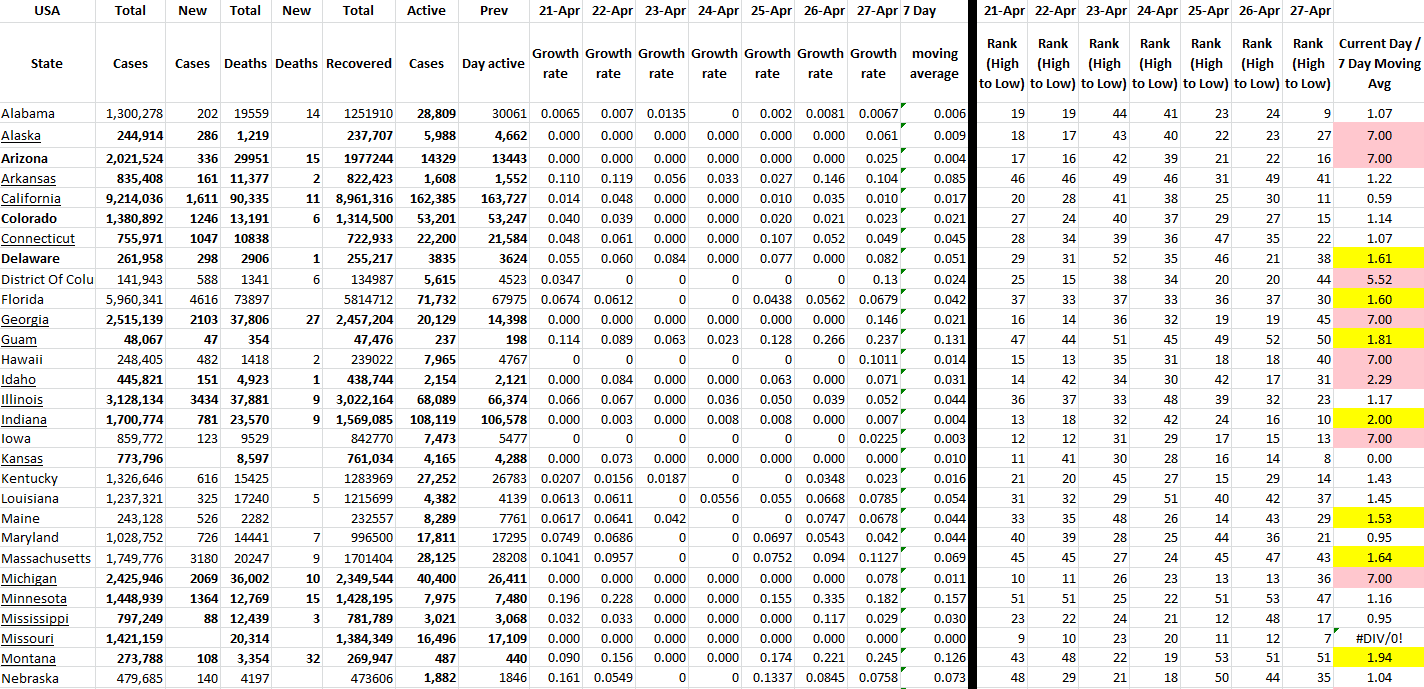Click the 'Day active' header cell
Image resolution: width=1424 pixels, height=689 pixels.
[x=493, y=63]
